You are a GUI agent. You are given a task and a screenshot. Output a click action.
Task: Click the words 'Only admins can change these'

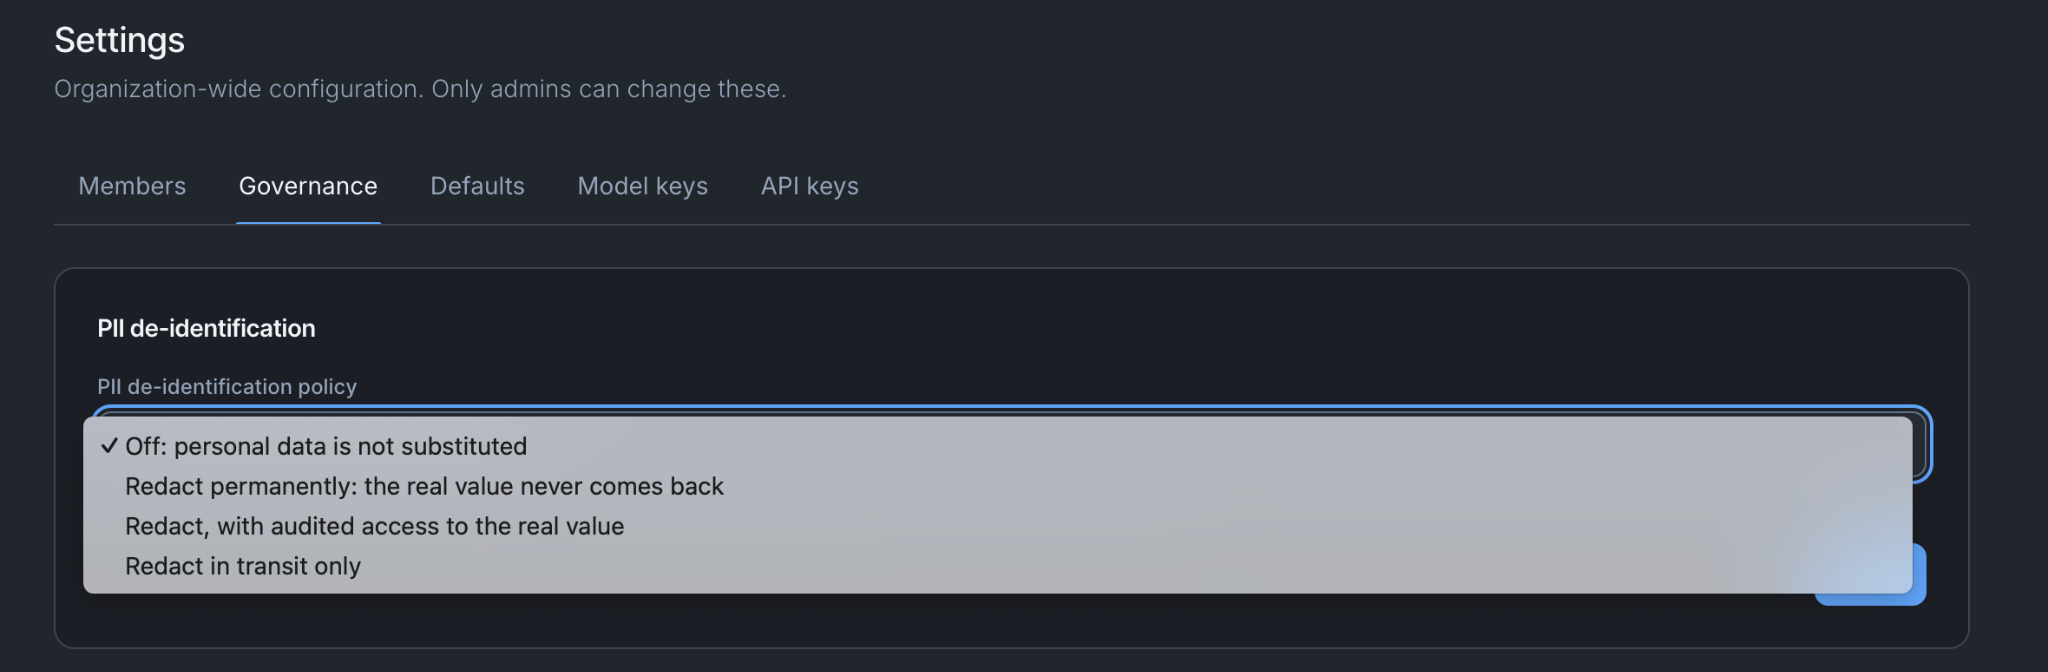pyautogui.click(x=609, y=89)
